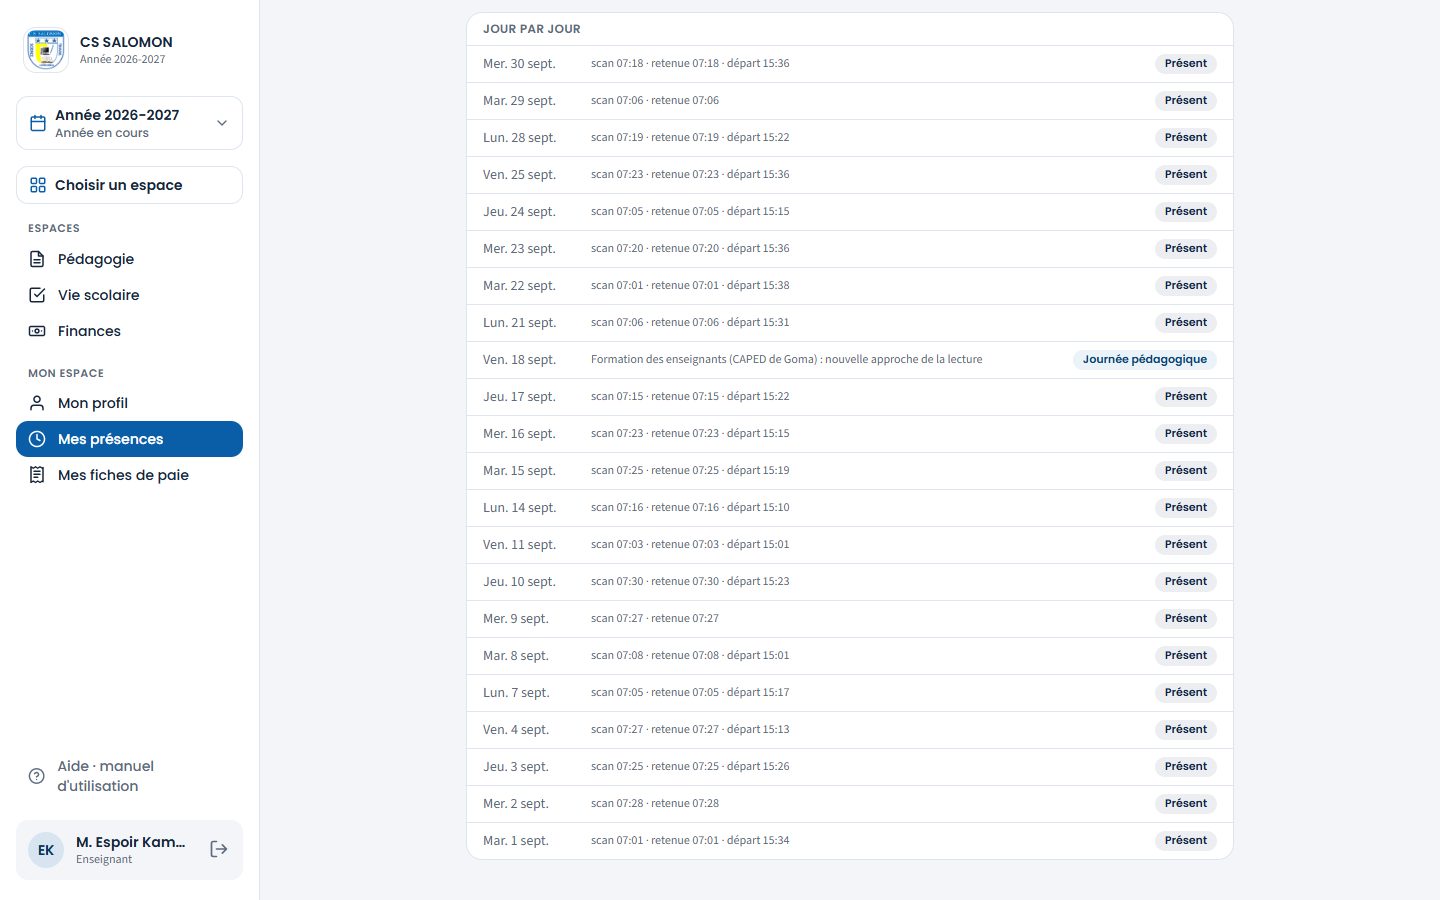Screen dimensions: 1440x900
Task: Click the Vie scolaire check icon
Action: [x=37, y=295]
